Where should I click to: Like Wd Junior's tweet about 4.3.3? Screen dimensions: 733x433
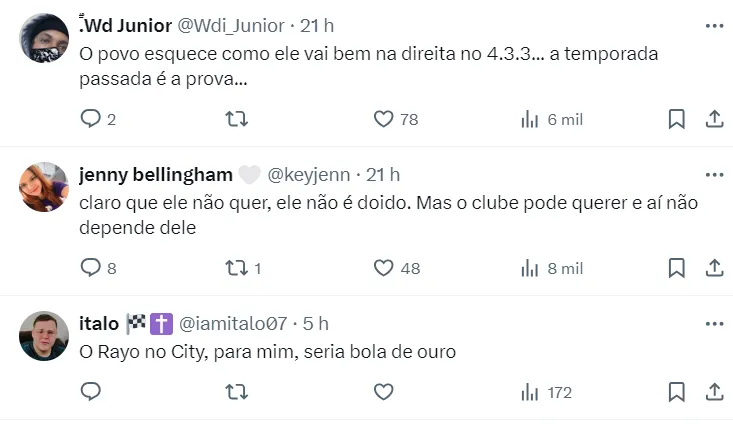pos(384,119)
